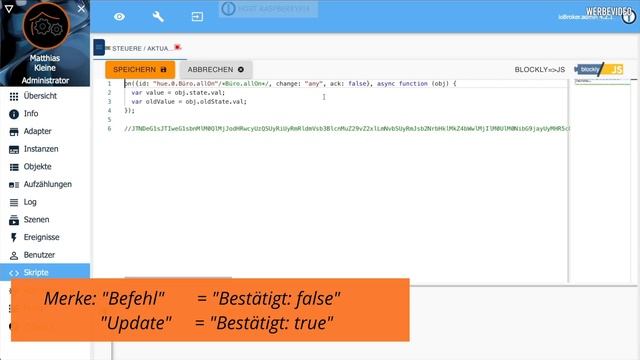Click the Objekte list icon
The width and height of the screenshot is (640, 360).
pyautogui.click(x=14, y=167)
